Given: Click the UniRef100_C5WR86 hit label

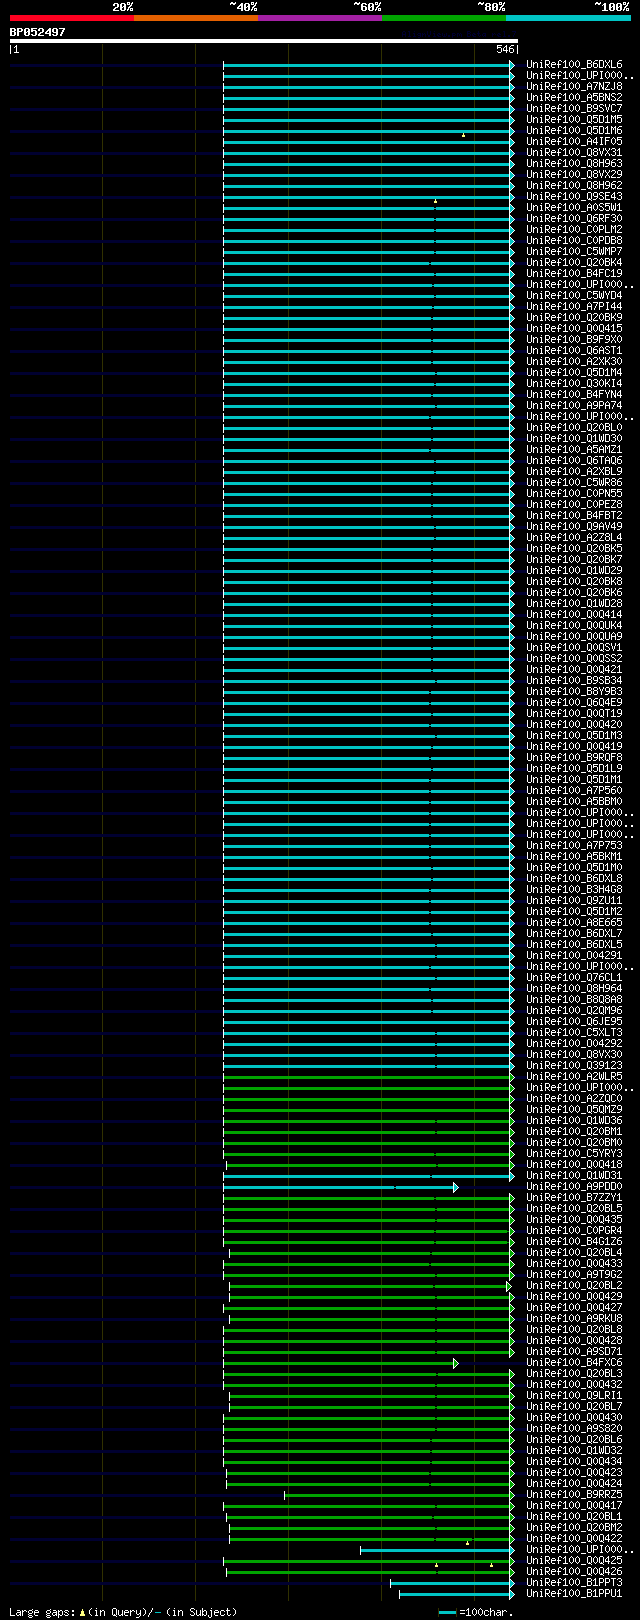Looking at the screenshot, I should click(x=574, y=483).
